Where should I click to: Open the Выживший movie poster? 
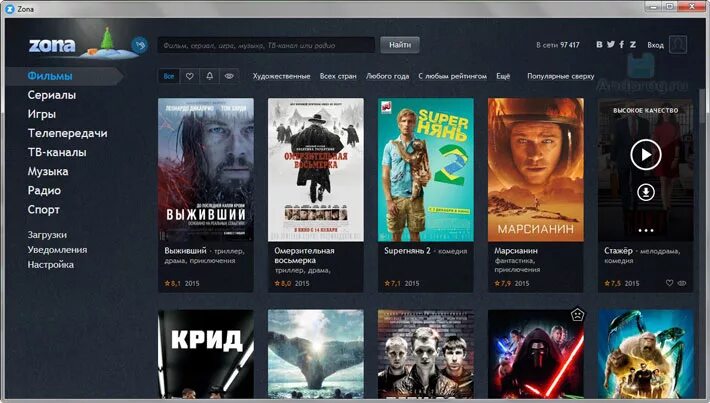206,170
